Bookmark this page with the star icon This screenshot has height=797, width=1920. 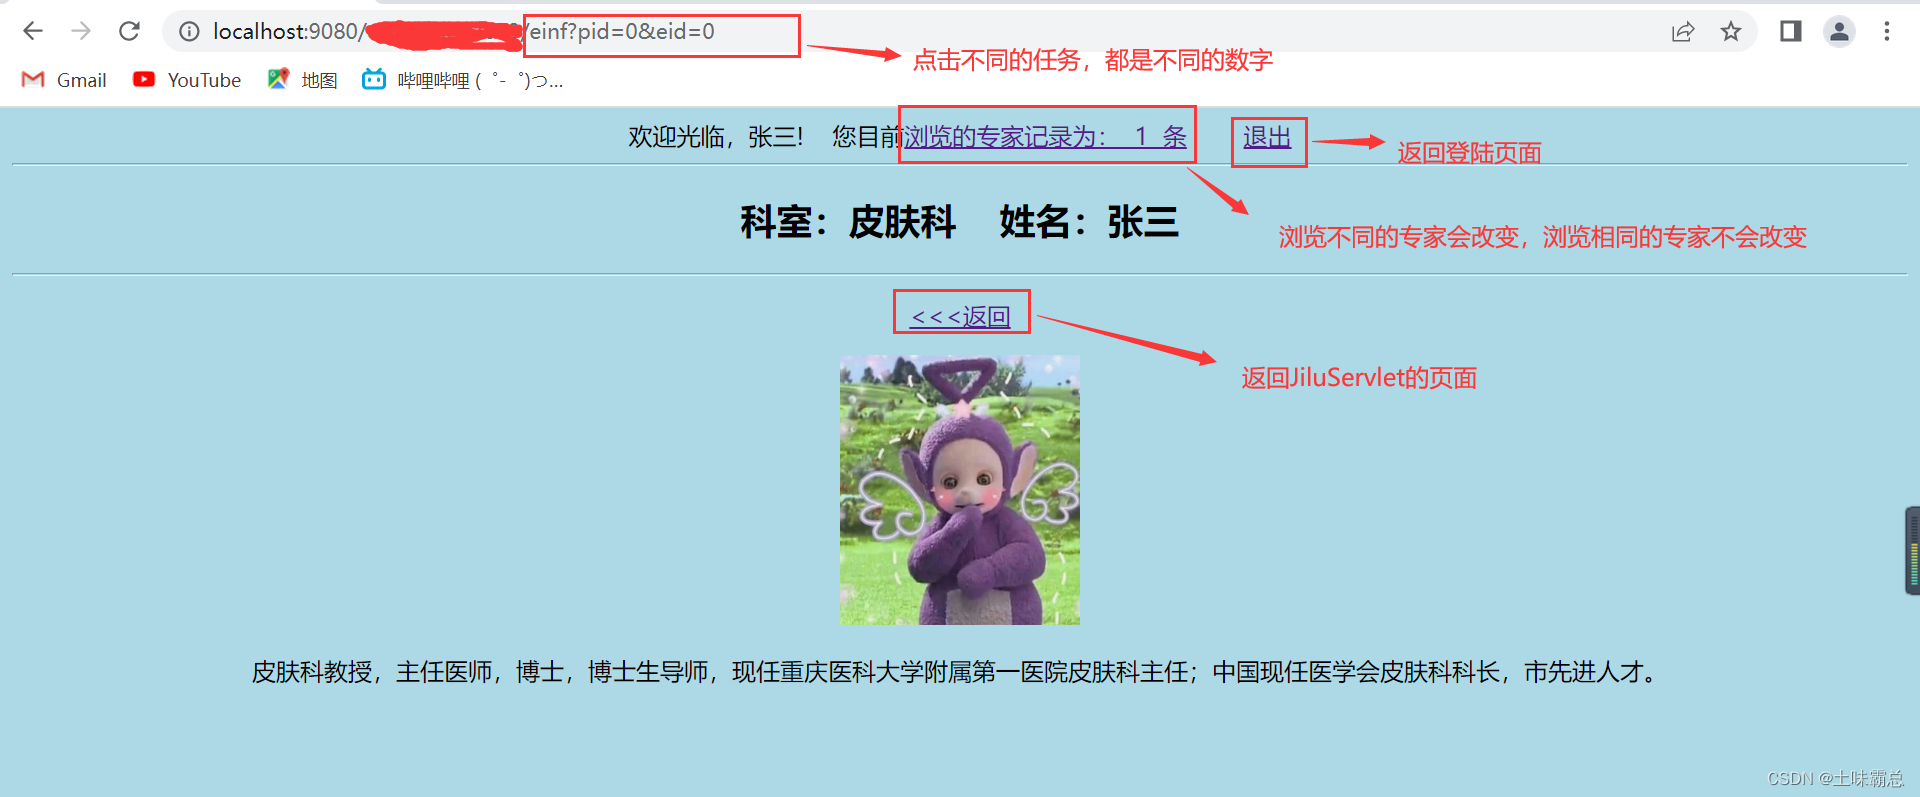click(x=1731, y=32)
